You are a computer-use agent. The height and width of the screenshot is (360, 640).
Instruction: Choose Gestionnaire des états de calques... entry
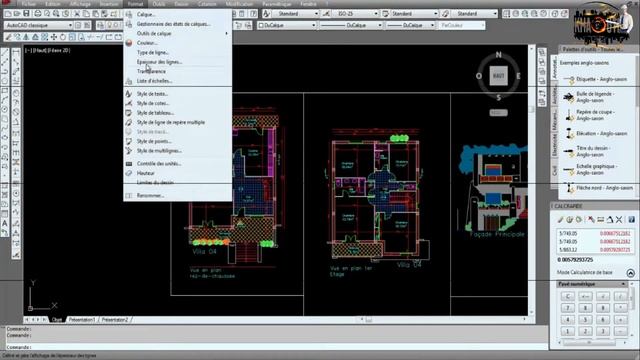point(178,24)
